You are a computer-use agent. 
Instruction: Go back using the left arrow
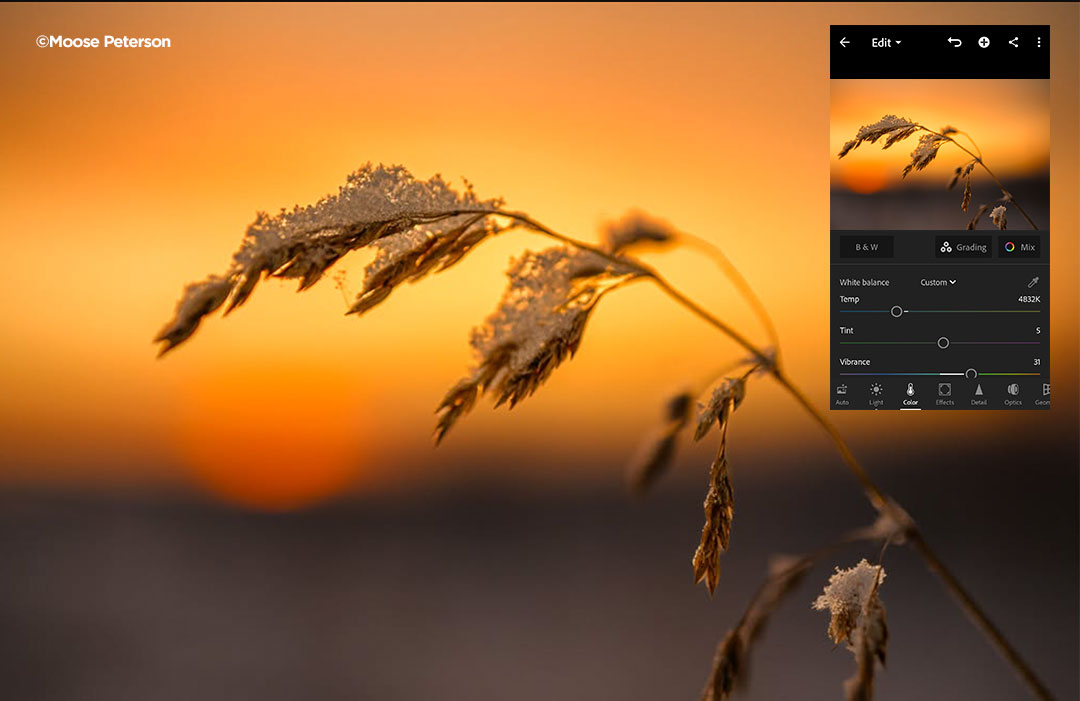(x=844, y=43)
